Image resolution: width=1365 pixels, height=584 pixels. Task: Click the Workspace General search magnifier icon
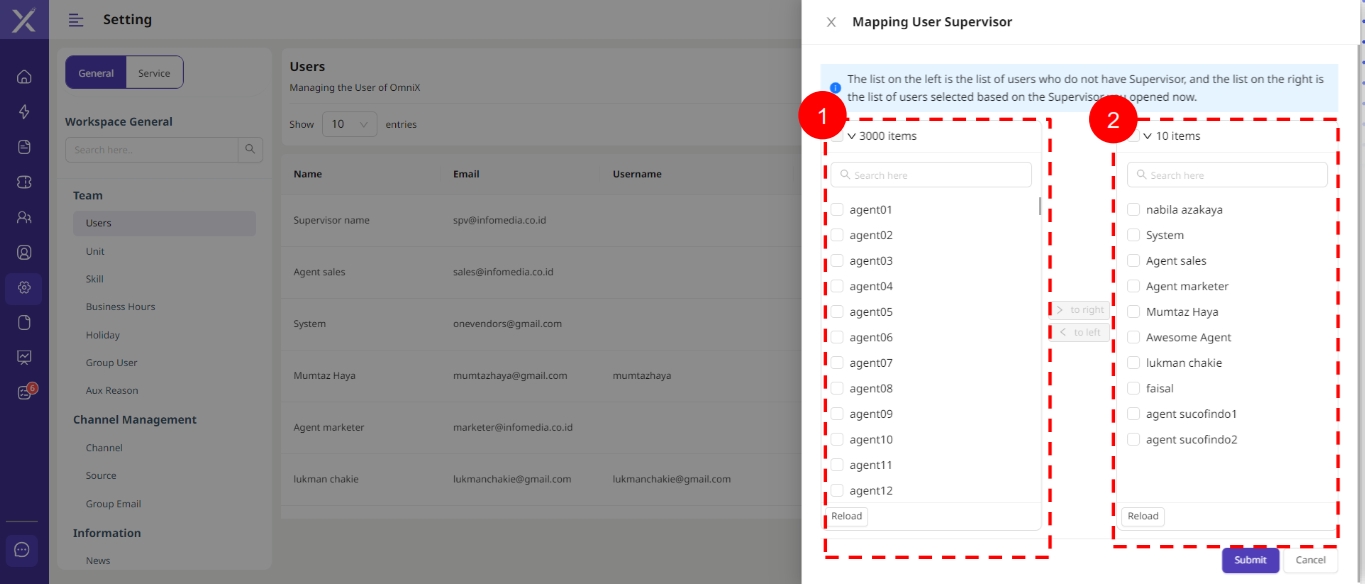(250, 150)
